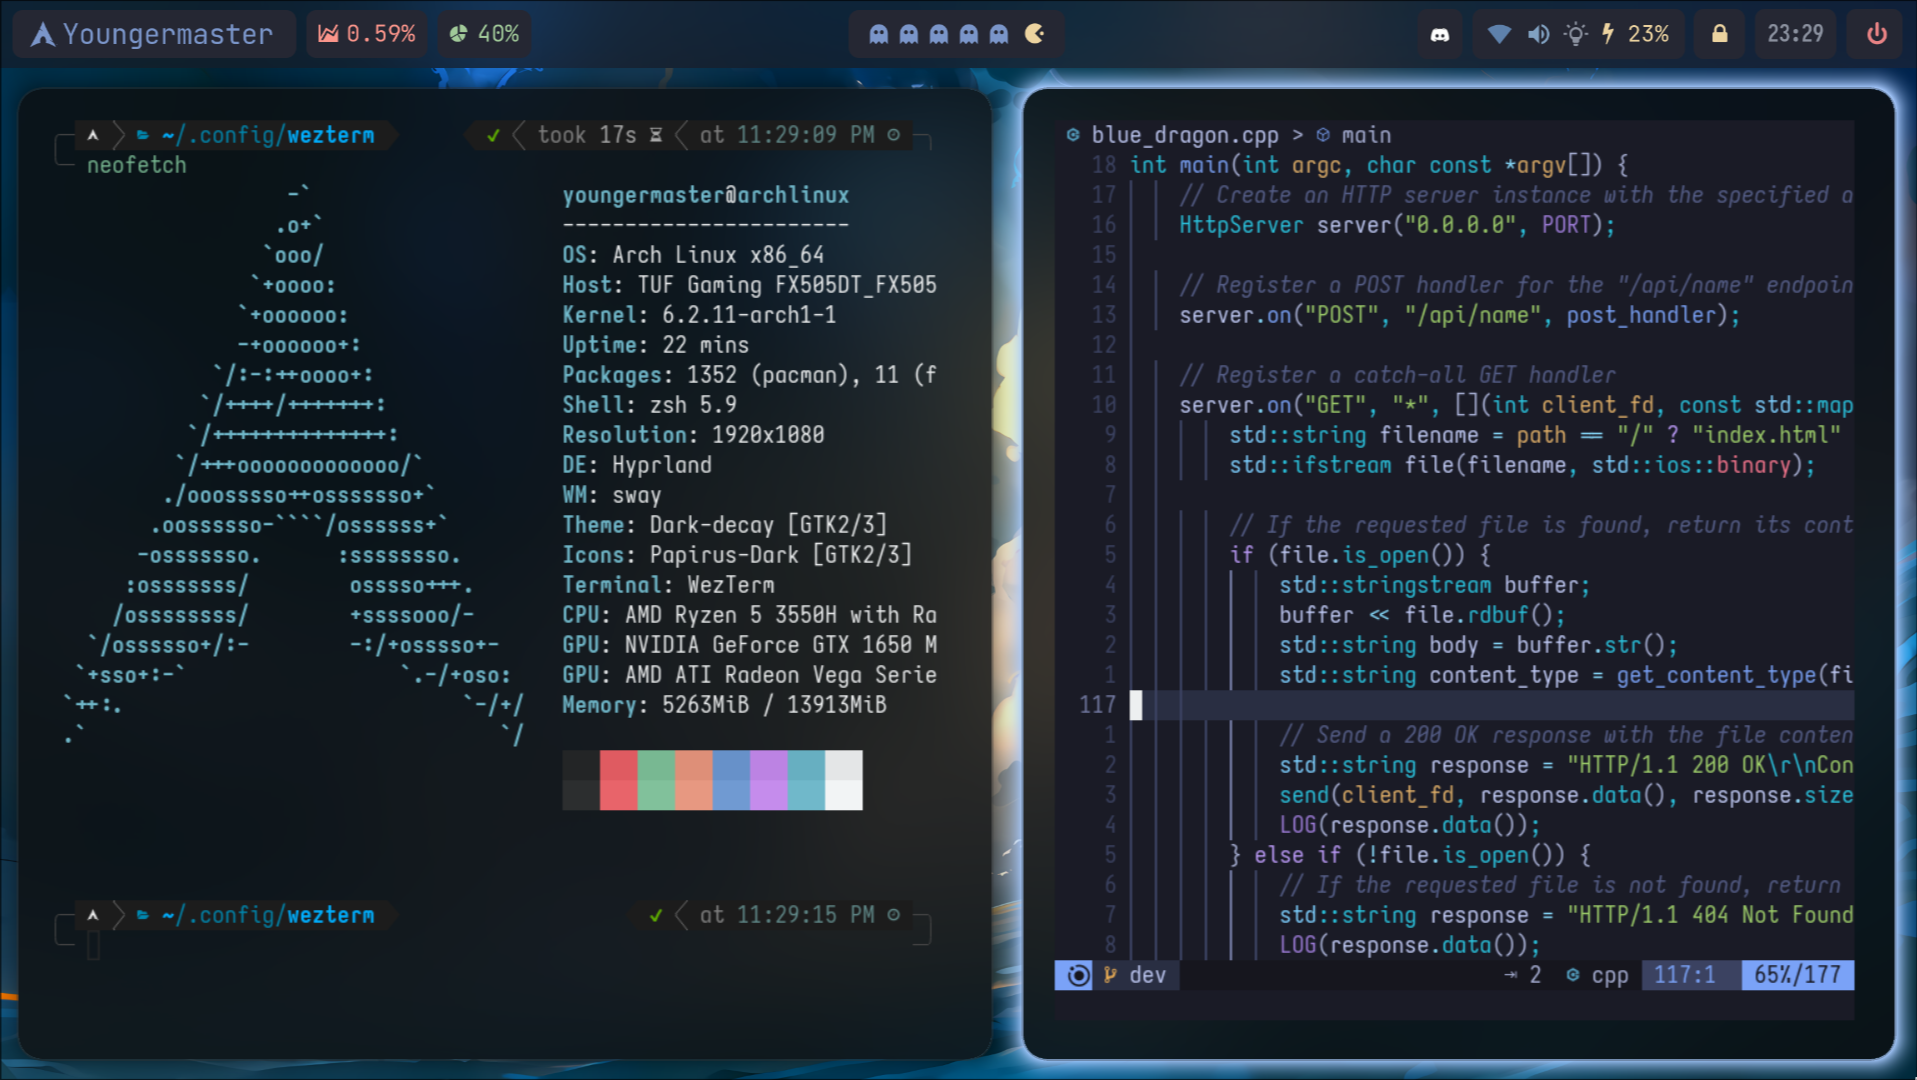Click the clock icon after '11:29:09 PM'
1917x1080 pixels.
[894, 135]
